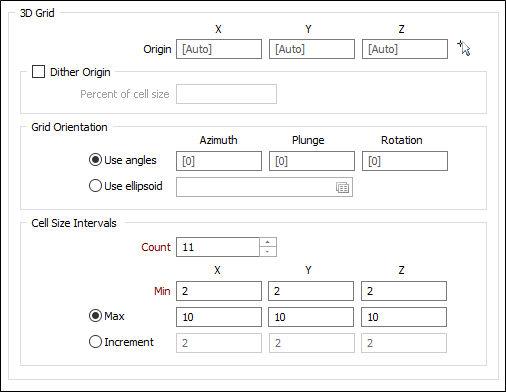The image size is (506, 392).
Task: Click the Plunge angle field
Action: click(x=312, y=161)
